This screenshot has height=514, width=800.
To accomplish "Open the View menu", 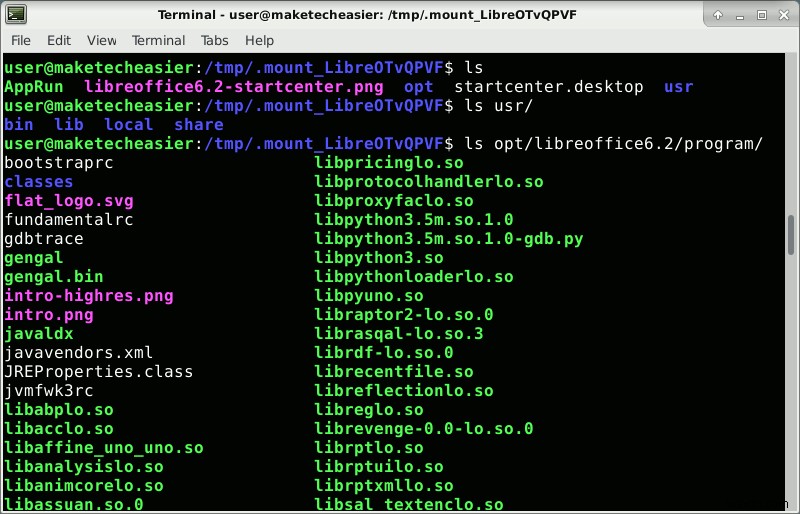I will click(102, 40).
